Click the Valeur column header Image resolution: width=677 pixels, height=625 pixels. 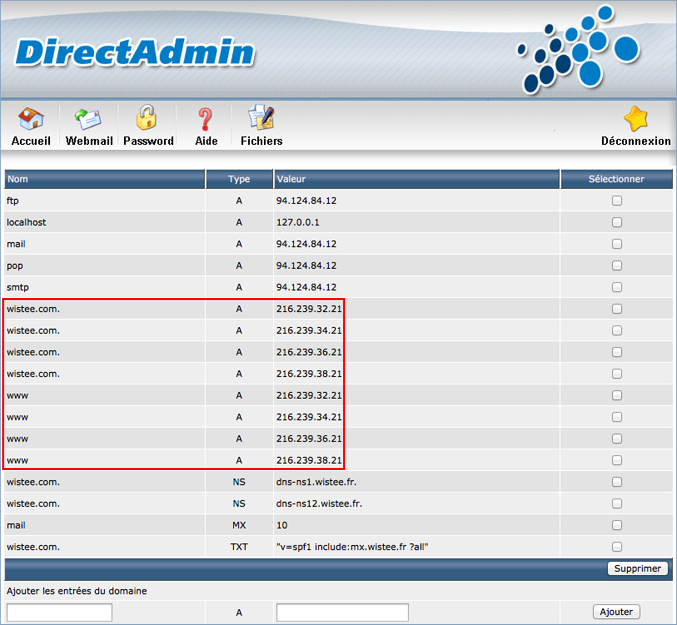pyautogui.click(x=417, y=179)
